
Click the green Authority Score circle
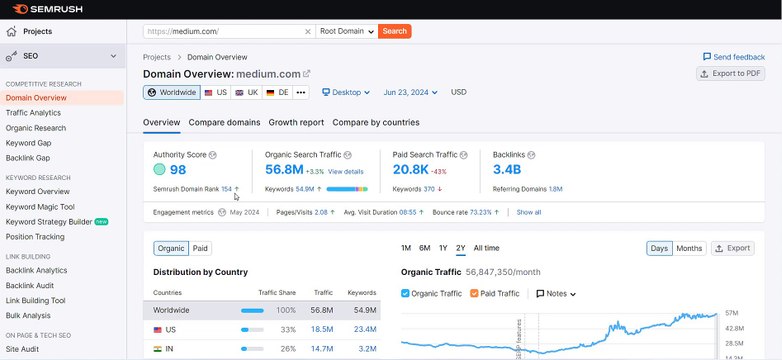click(159, 170)
